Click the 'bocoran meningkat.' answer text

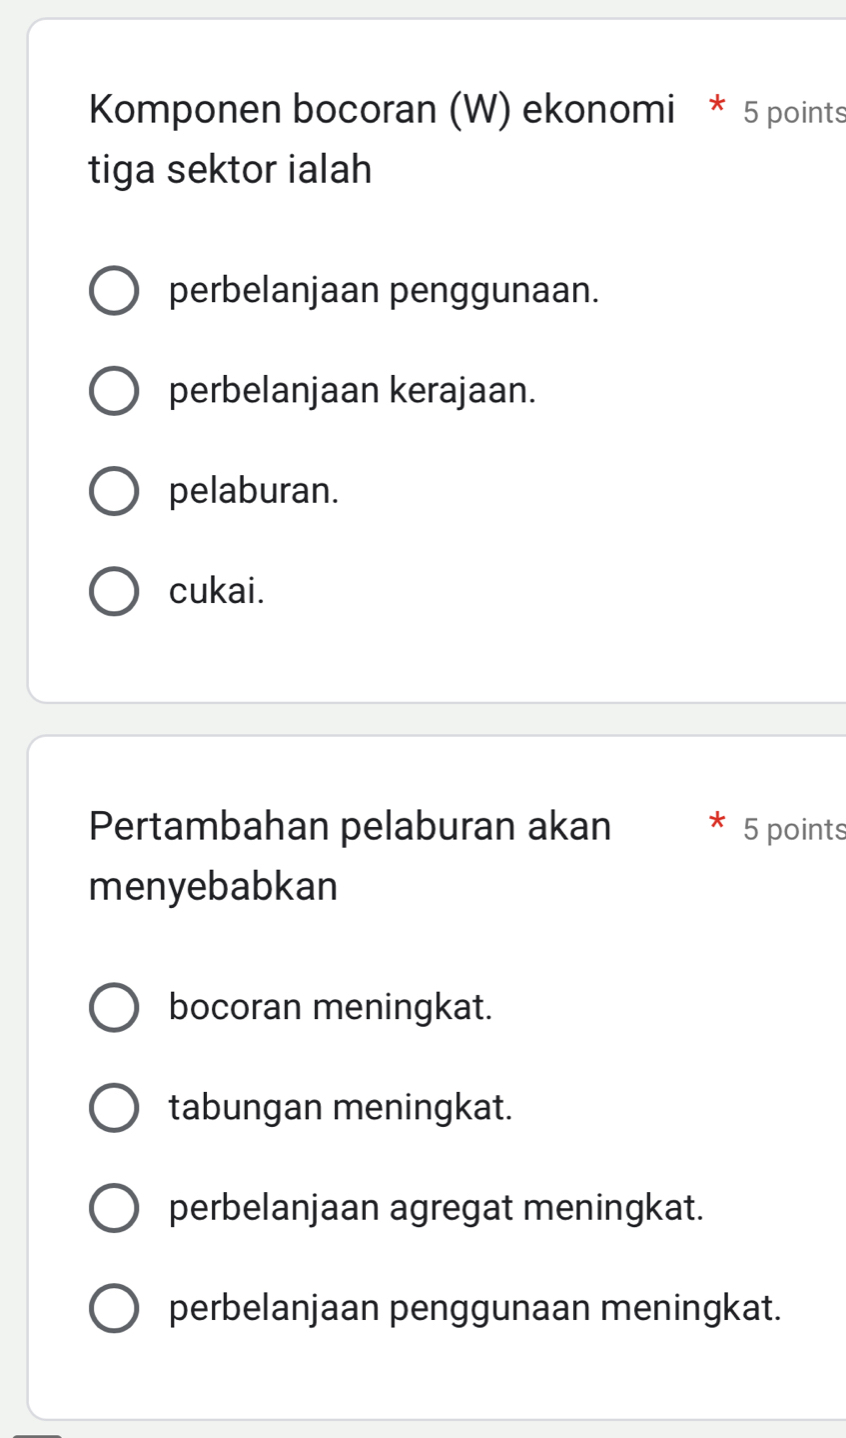point(331,1007)
